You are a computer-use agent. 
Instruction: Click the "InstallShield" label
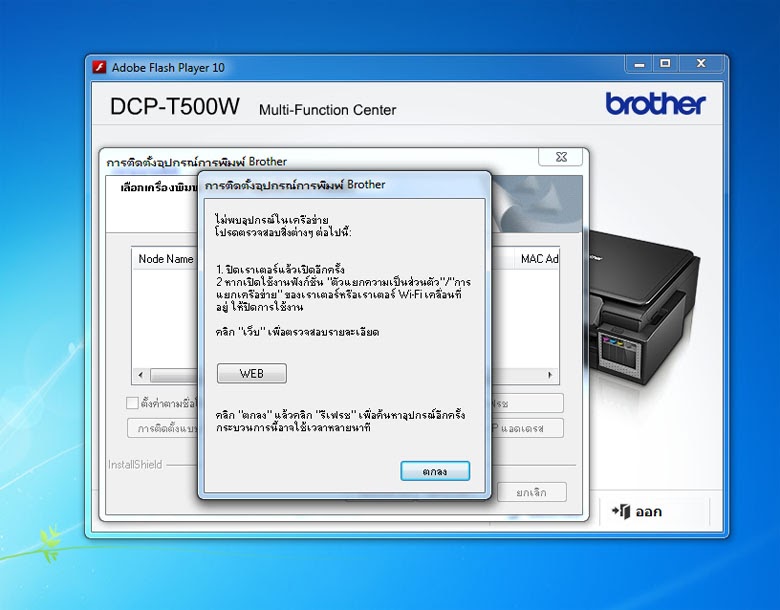(135, 465)
